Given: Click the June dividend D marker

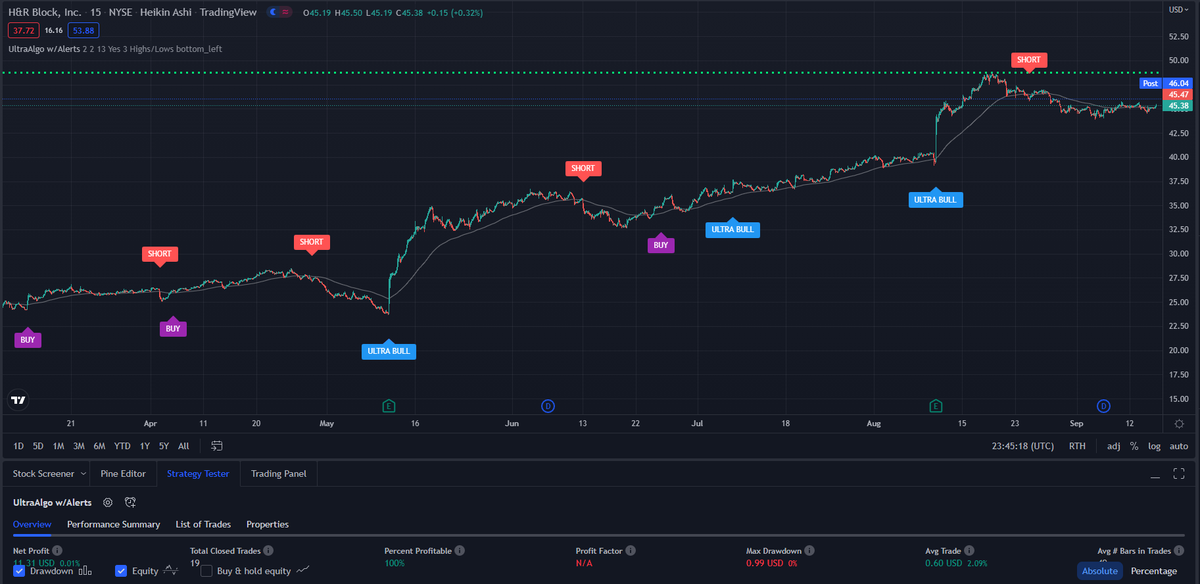Looking at the screenshot, I should click(x=548, y=405).
